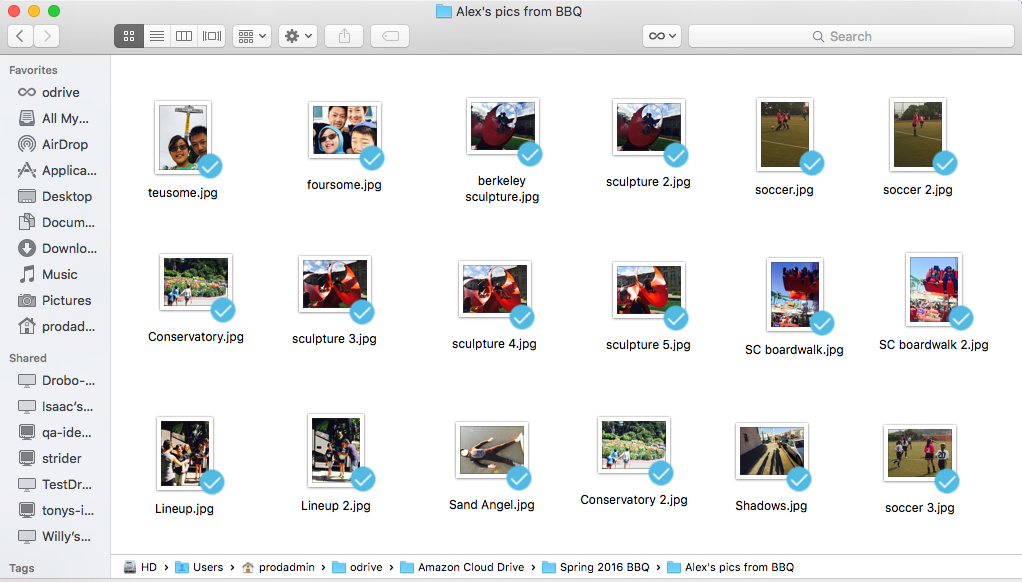Screen dimensions: 1022x582
Task: Go to Desktop in the sidebar
Action: tap(55, 197)
